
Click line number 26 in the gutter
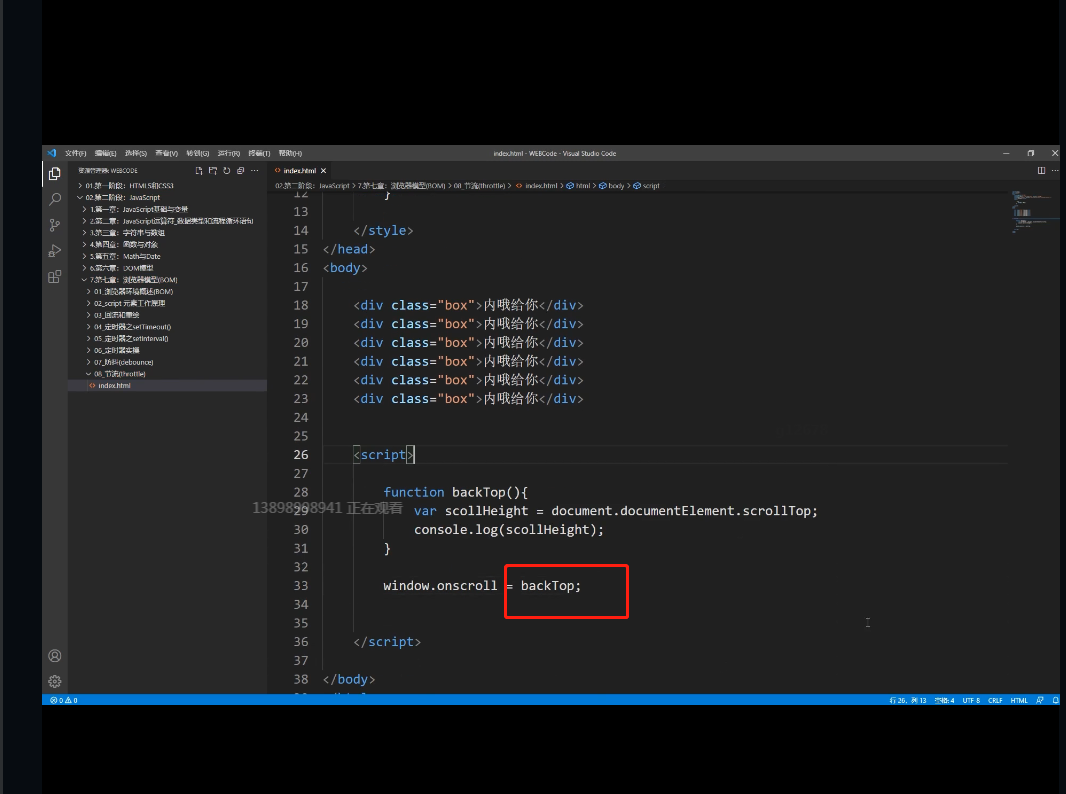(x=300, y=455)
